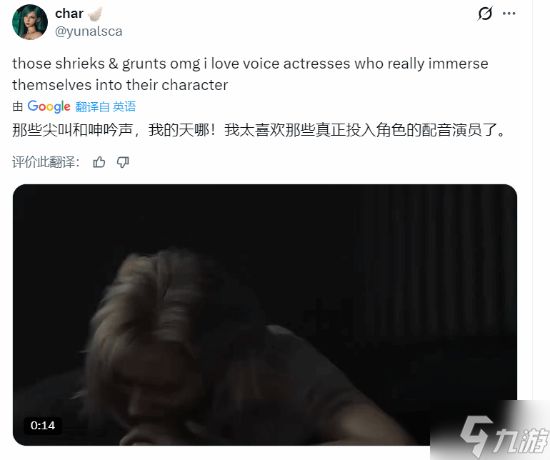Play the embedded dark video
This screenshot has height=460, width=550.
coord(265,315)
